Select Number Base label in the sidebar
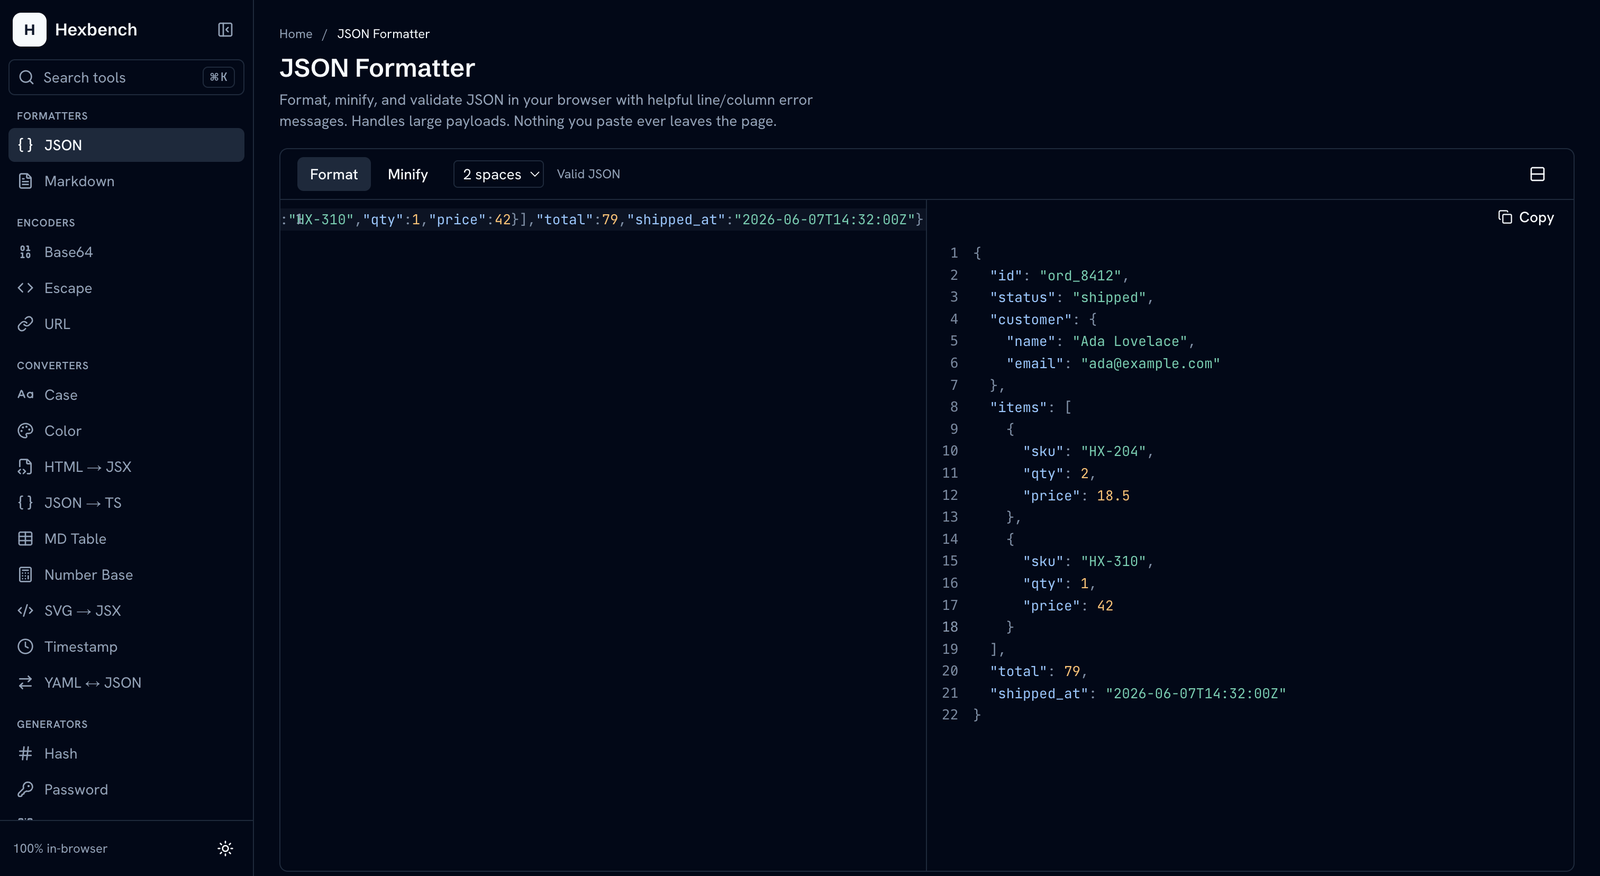Viewport: 1600px width, 876px height. [88, 575]
